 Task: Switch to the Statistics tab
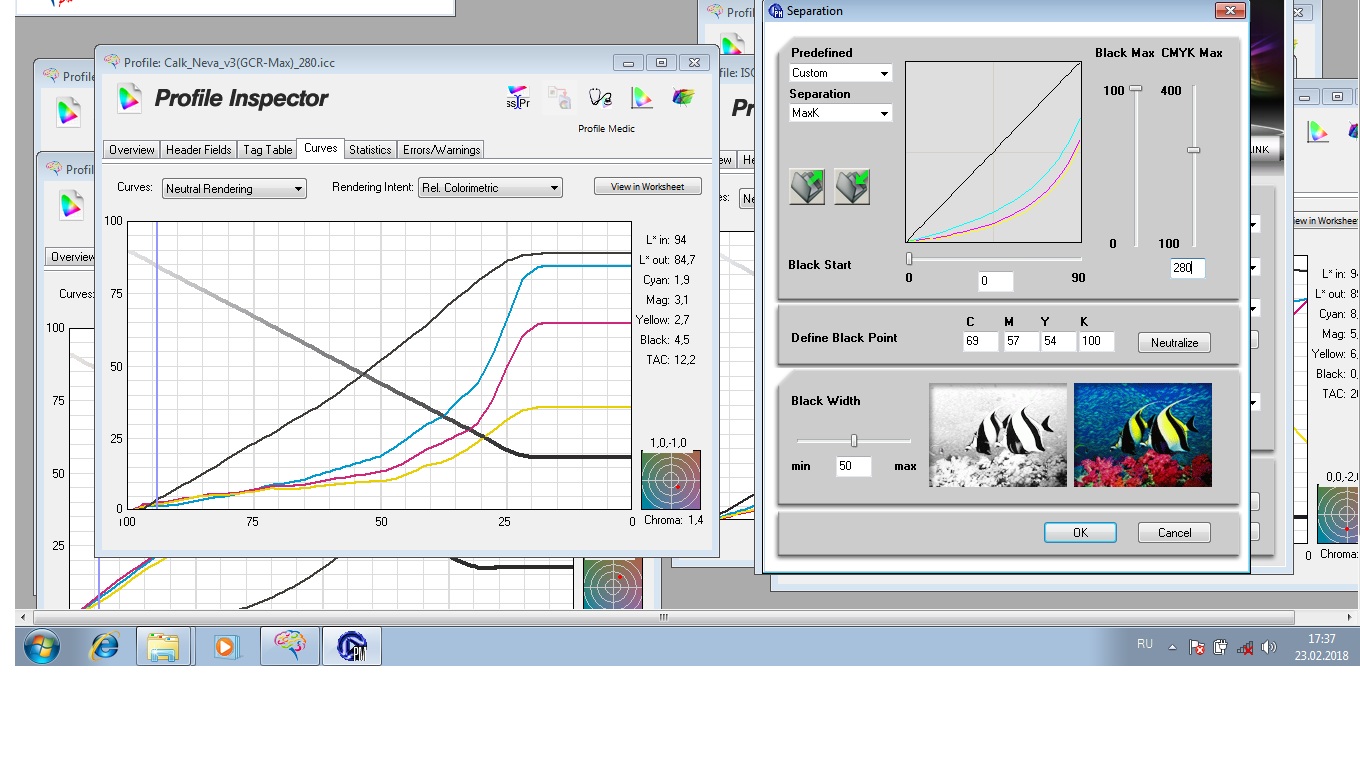click(369, 149)
